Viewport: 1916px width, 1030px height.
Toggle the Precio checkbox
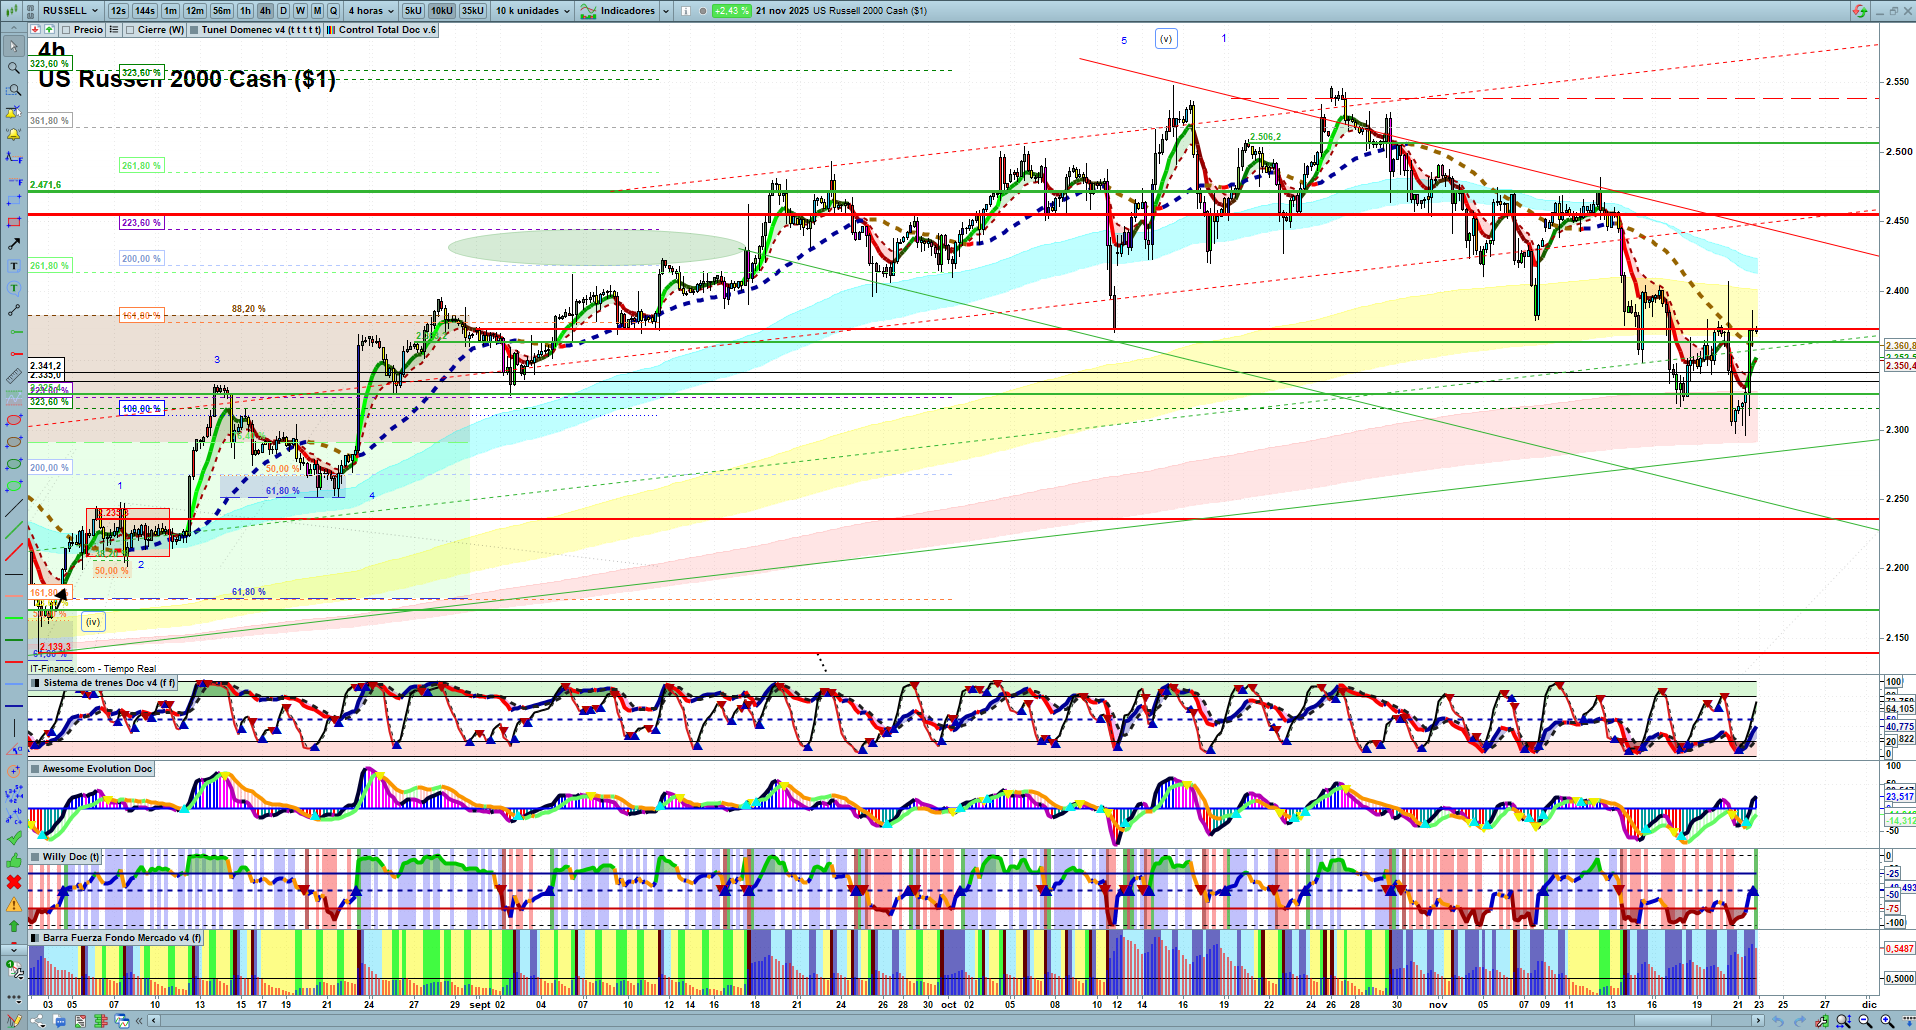[66, 30]
